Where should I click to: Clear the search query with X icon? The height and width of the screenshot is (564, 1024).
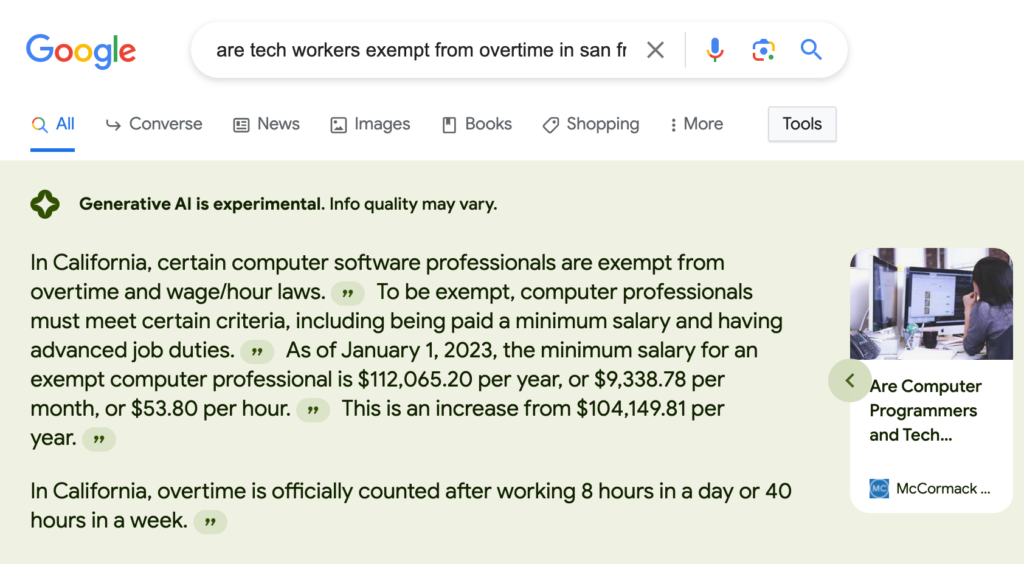[x=655, y=50]
